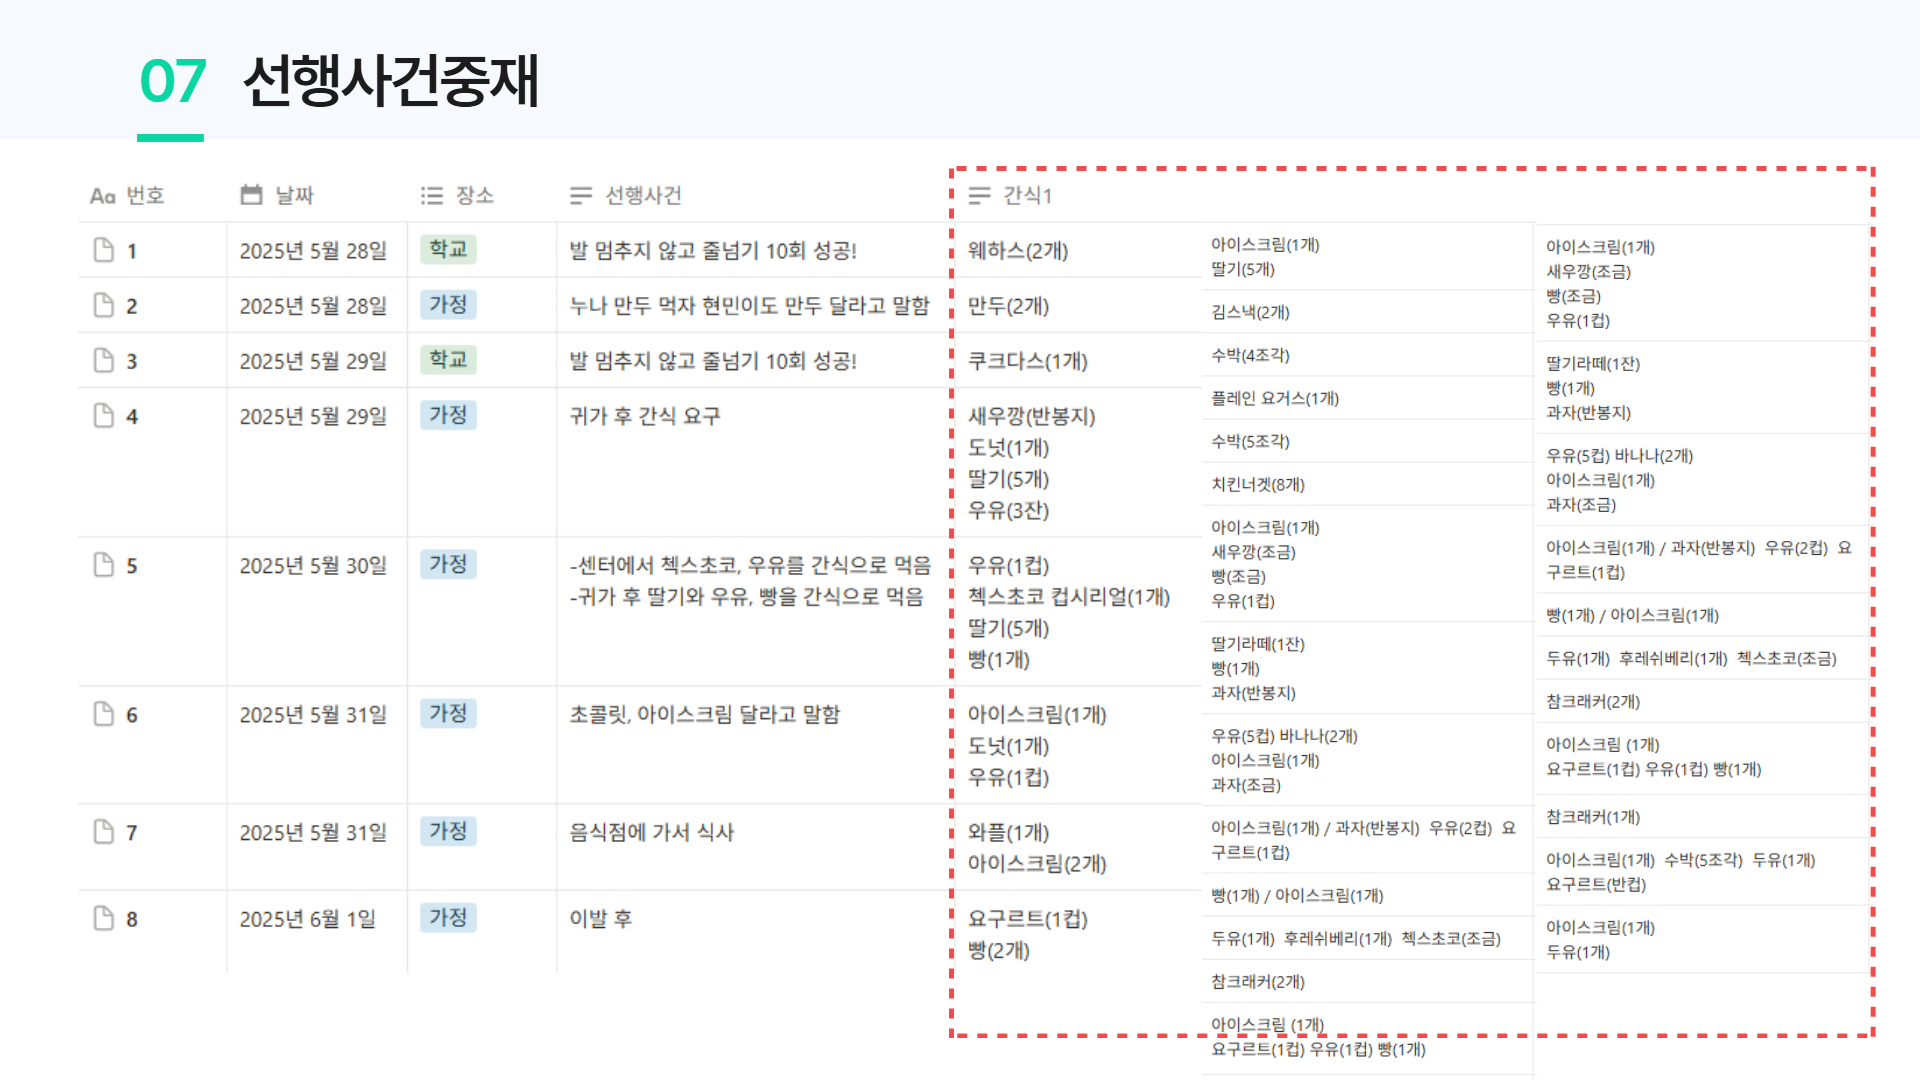Click the page icon in row 4
The image size is (1920, 1080).
point(103,415)
